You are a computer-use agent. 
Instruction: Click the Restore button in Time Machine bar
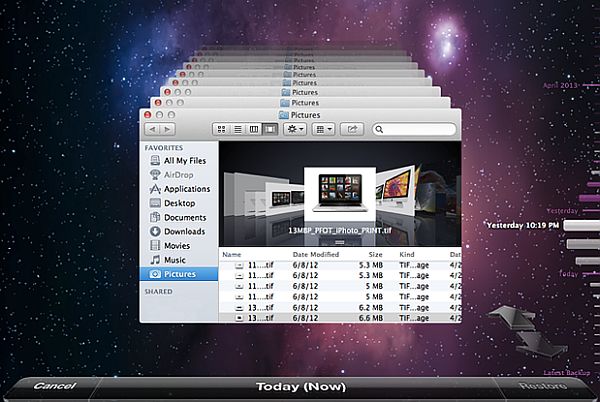point(543,386)
